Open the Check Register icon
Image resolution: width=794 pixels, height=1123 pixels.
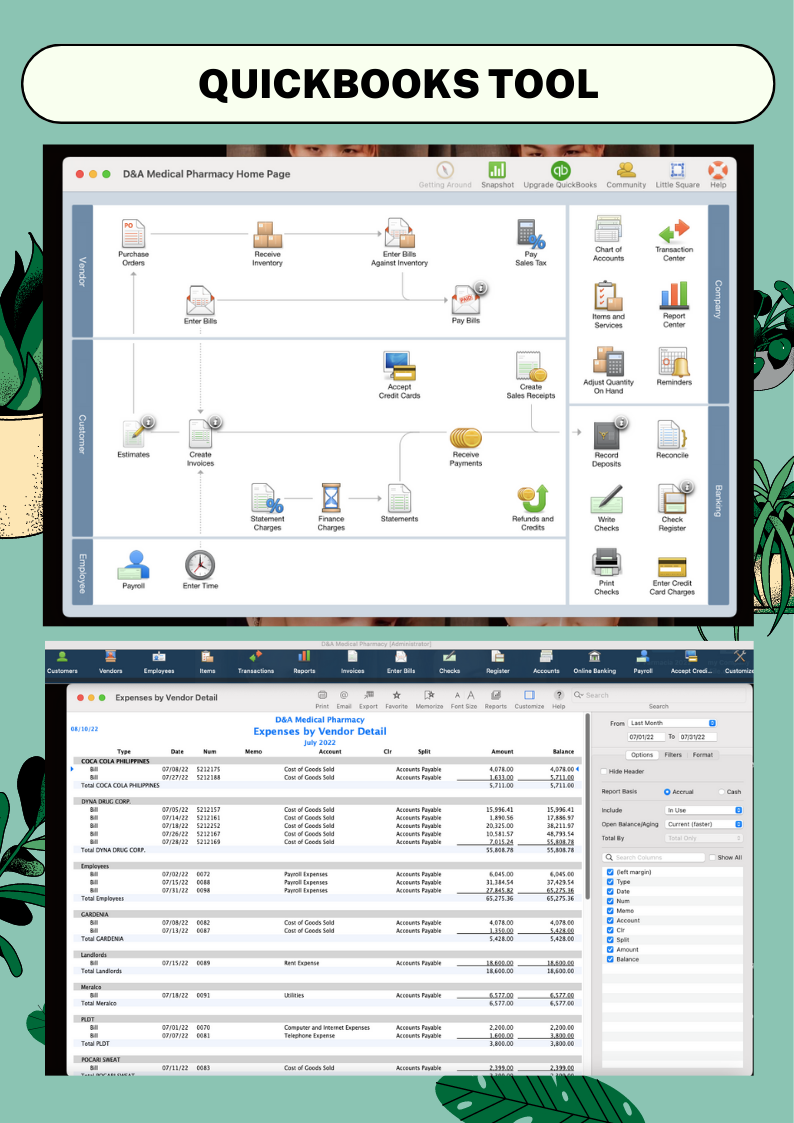click(672, 499)
